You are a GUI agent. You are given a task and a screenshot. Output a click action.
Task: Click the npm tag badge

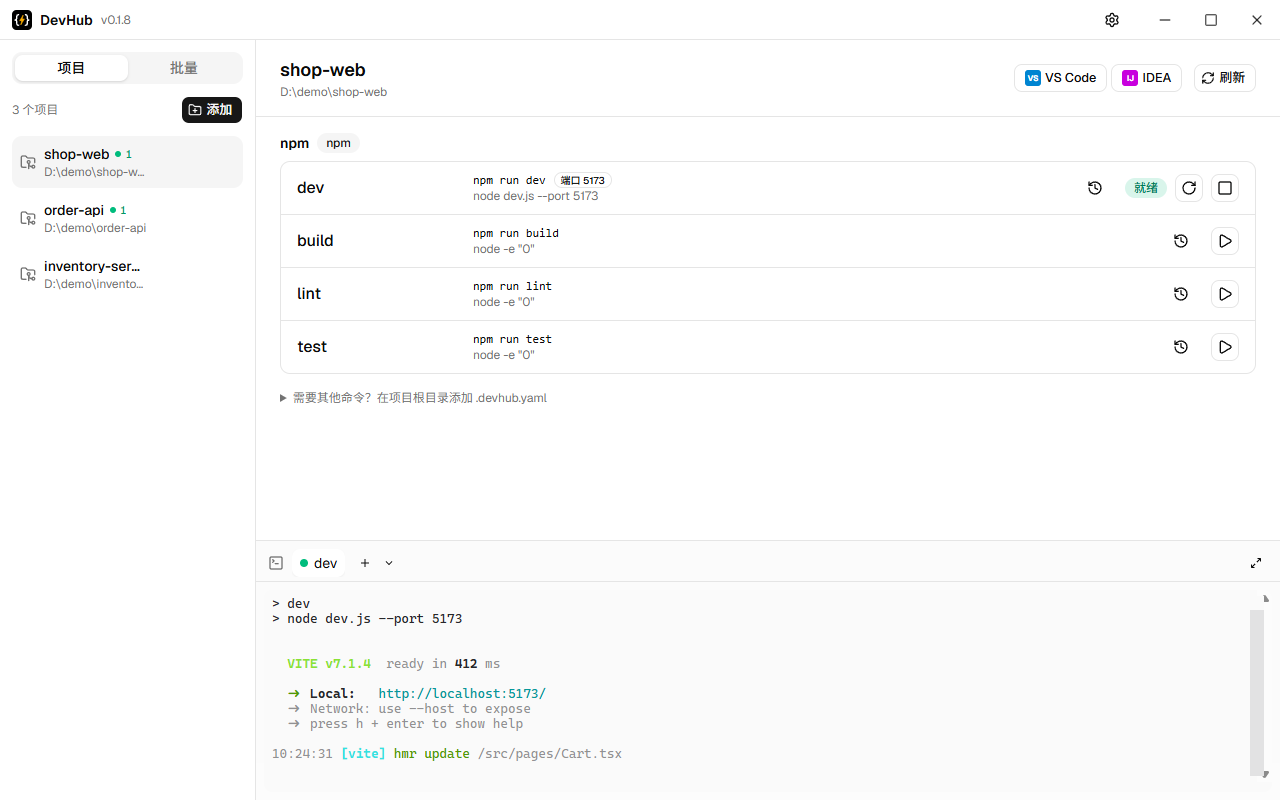(339, 143)
